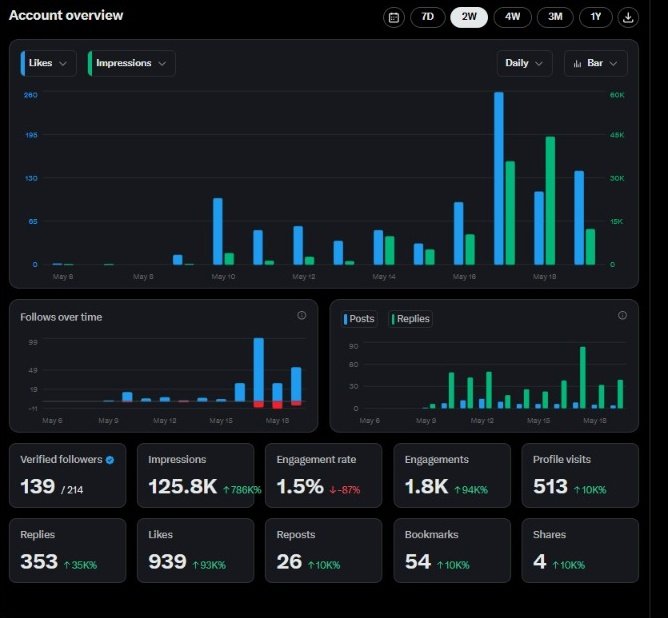
Task: Open the Profile visits card
Action: [x=580, y=475]
